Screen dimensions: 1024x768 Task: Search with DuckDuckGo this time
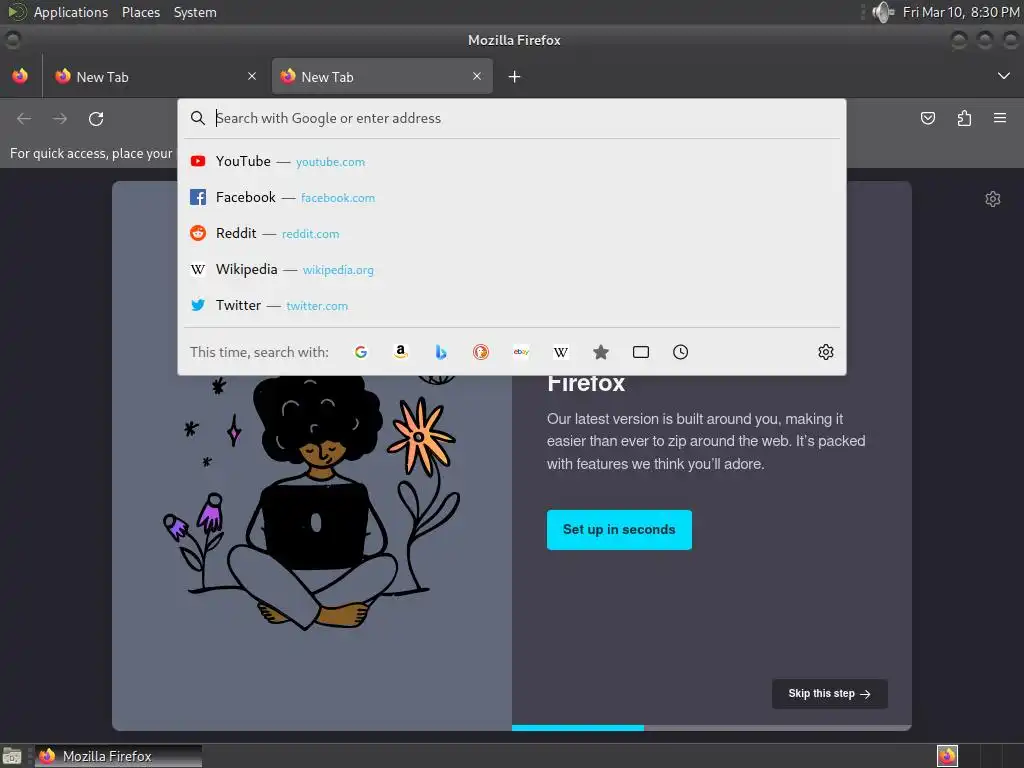click(481, 352)
